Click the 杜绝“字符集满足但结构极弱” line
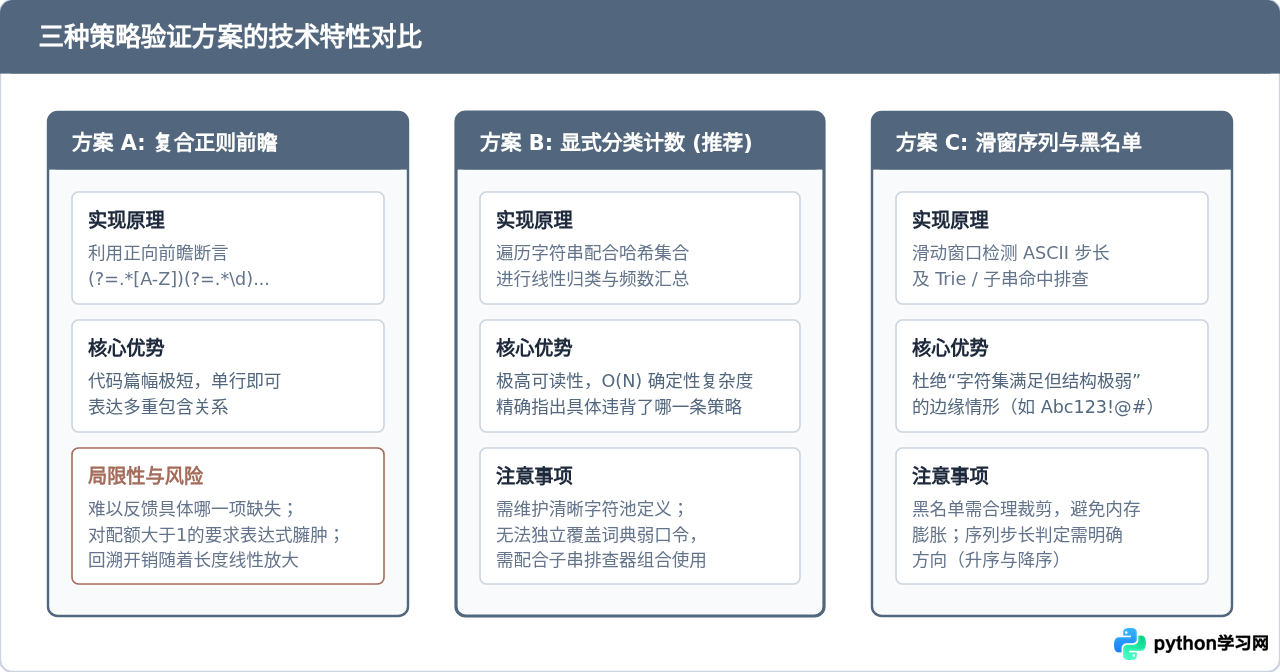Image resolution: width=1280 pixels, height=672 pixels. (1027, 381)
